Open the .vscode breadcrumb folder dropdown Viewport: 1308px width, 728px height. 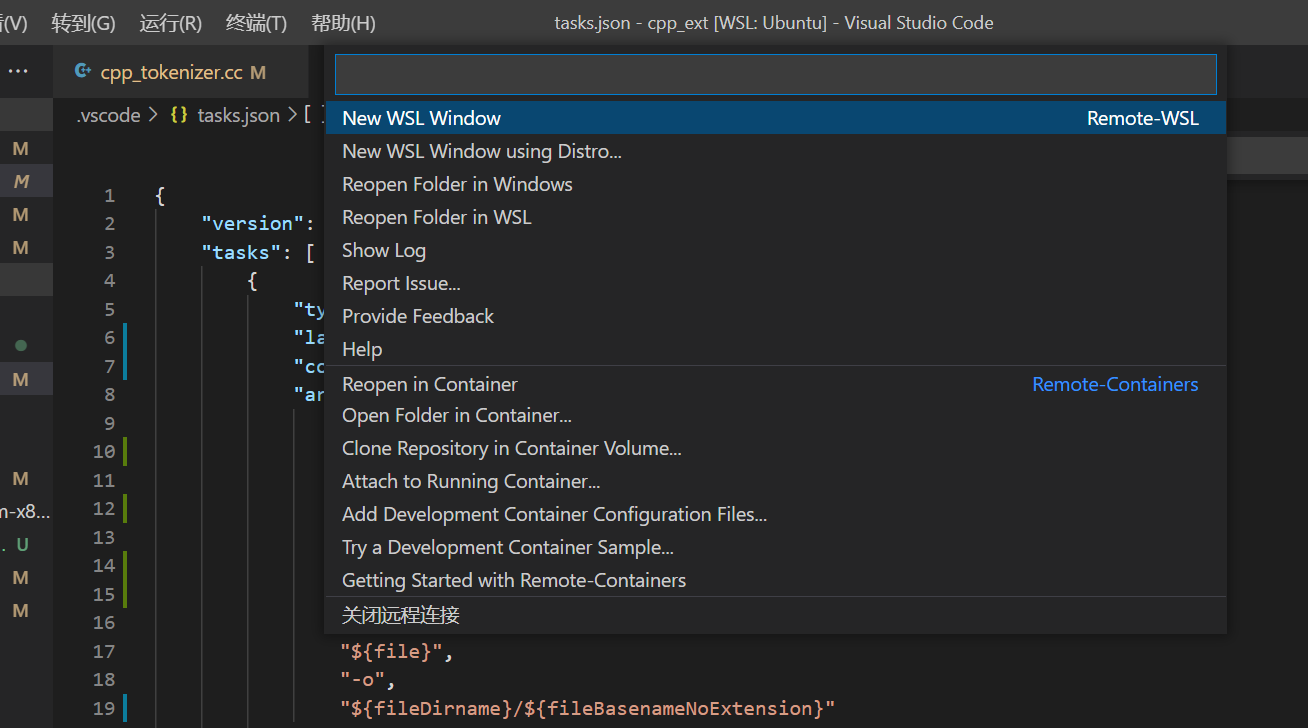coord(108,115)
